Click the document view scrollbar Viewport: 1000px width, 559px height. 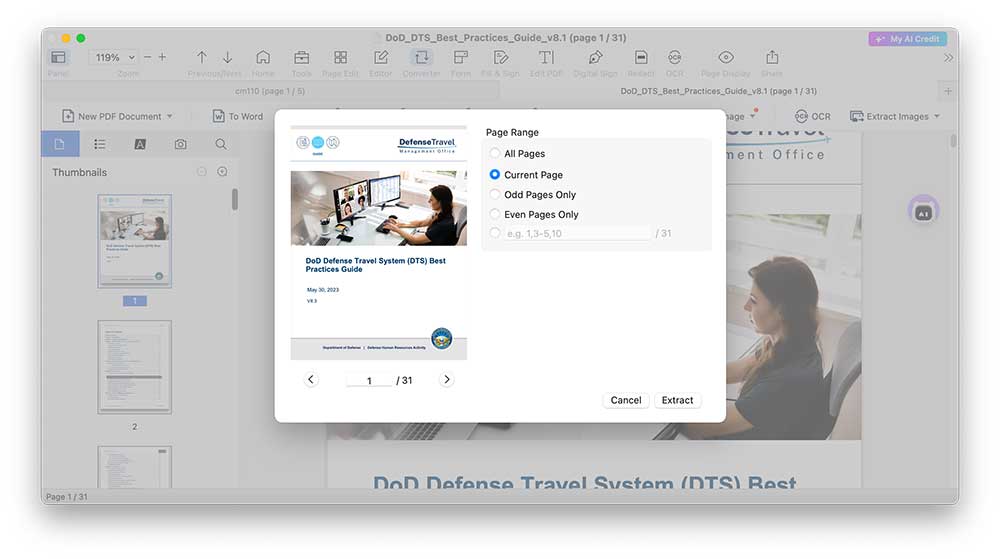[953, 141]
